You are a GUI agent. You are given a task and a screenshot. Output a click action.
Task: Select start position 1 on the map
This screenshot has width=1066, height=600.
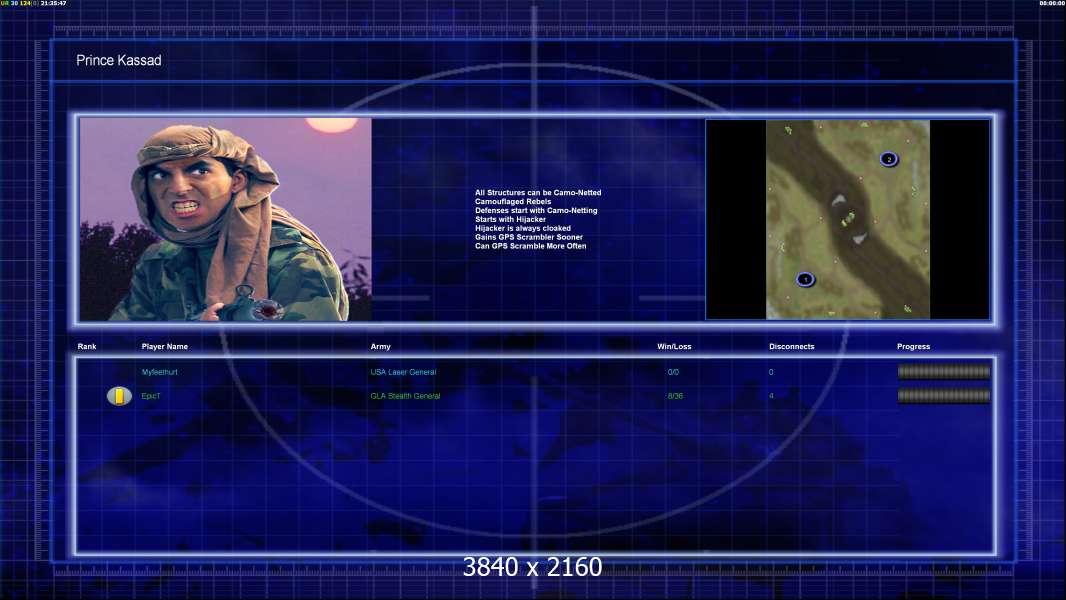pos(806,279)
